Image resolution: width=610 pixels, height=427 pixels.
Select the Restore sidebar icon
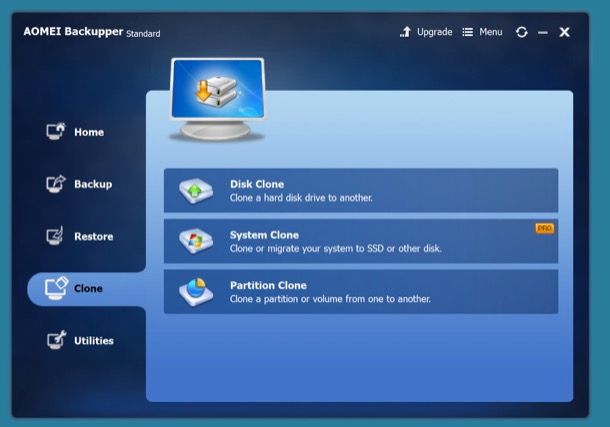55,236
